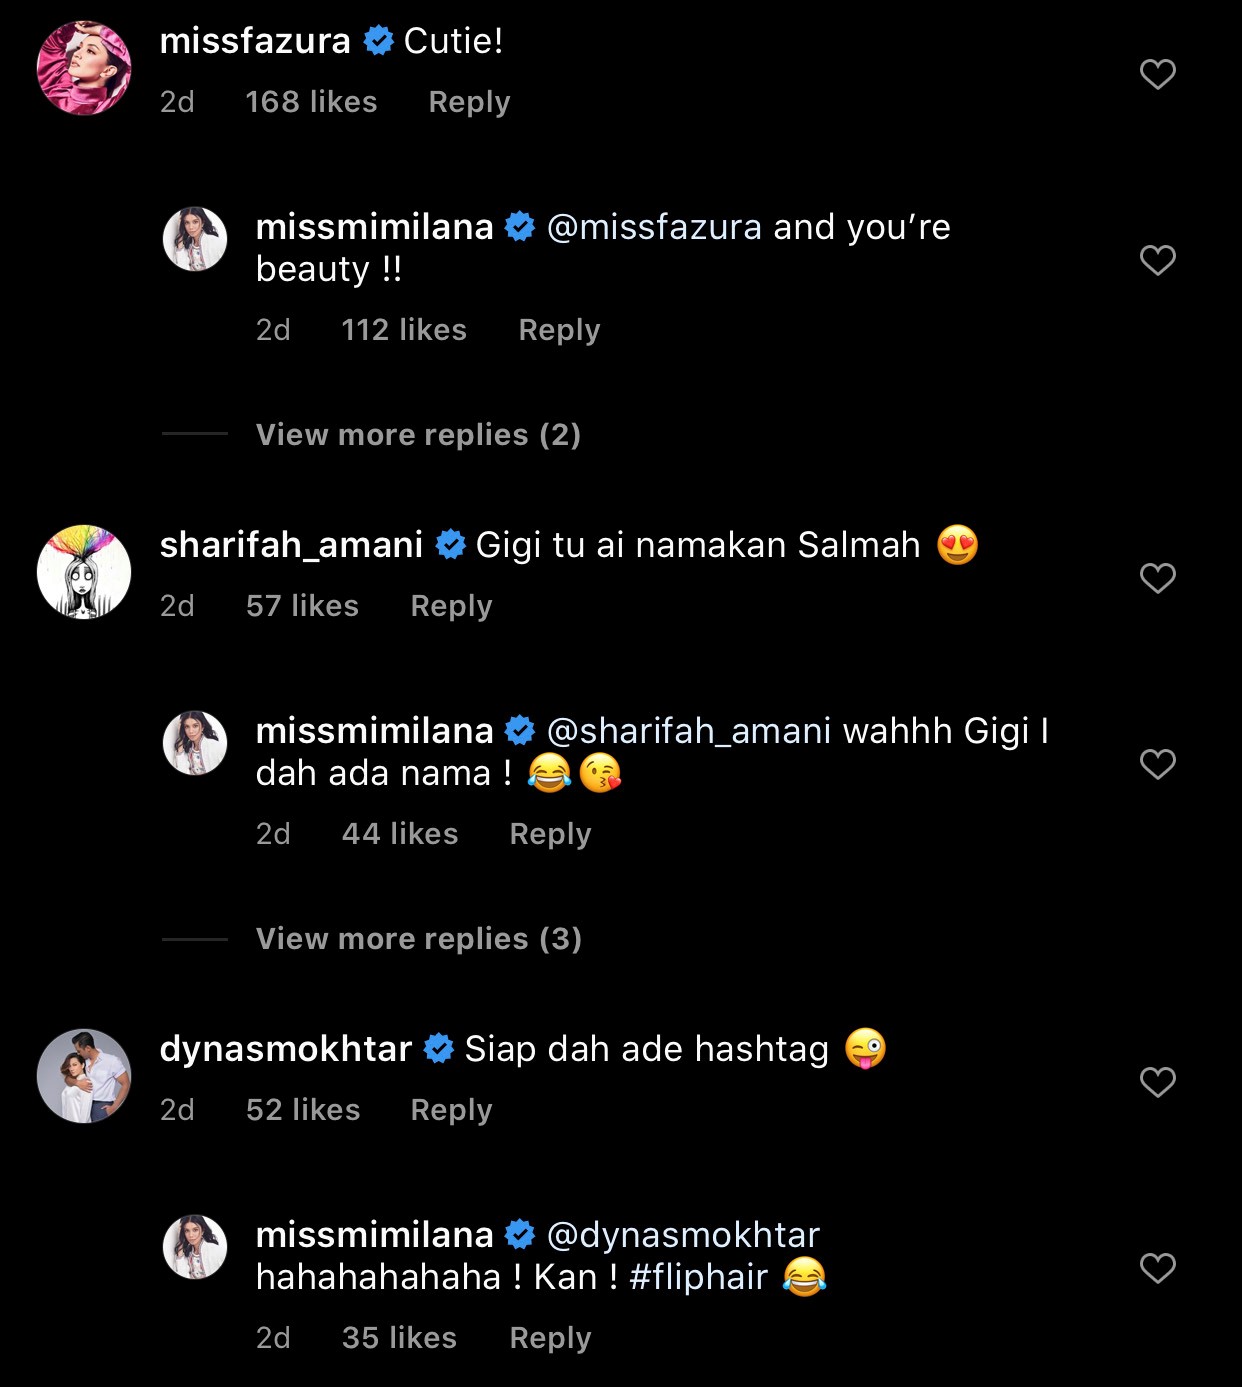This screenshot has width=1242, height=1387.
Task: Open dynasmokhtar's profile avatar
Action: (x=84, y=1076)
